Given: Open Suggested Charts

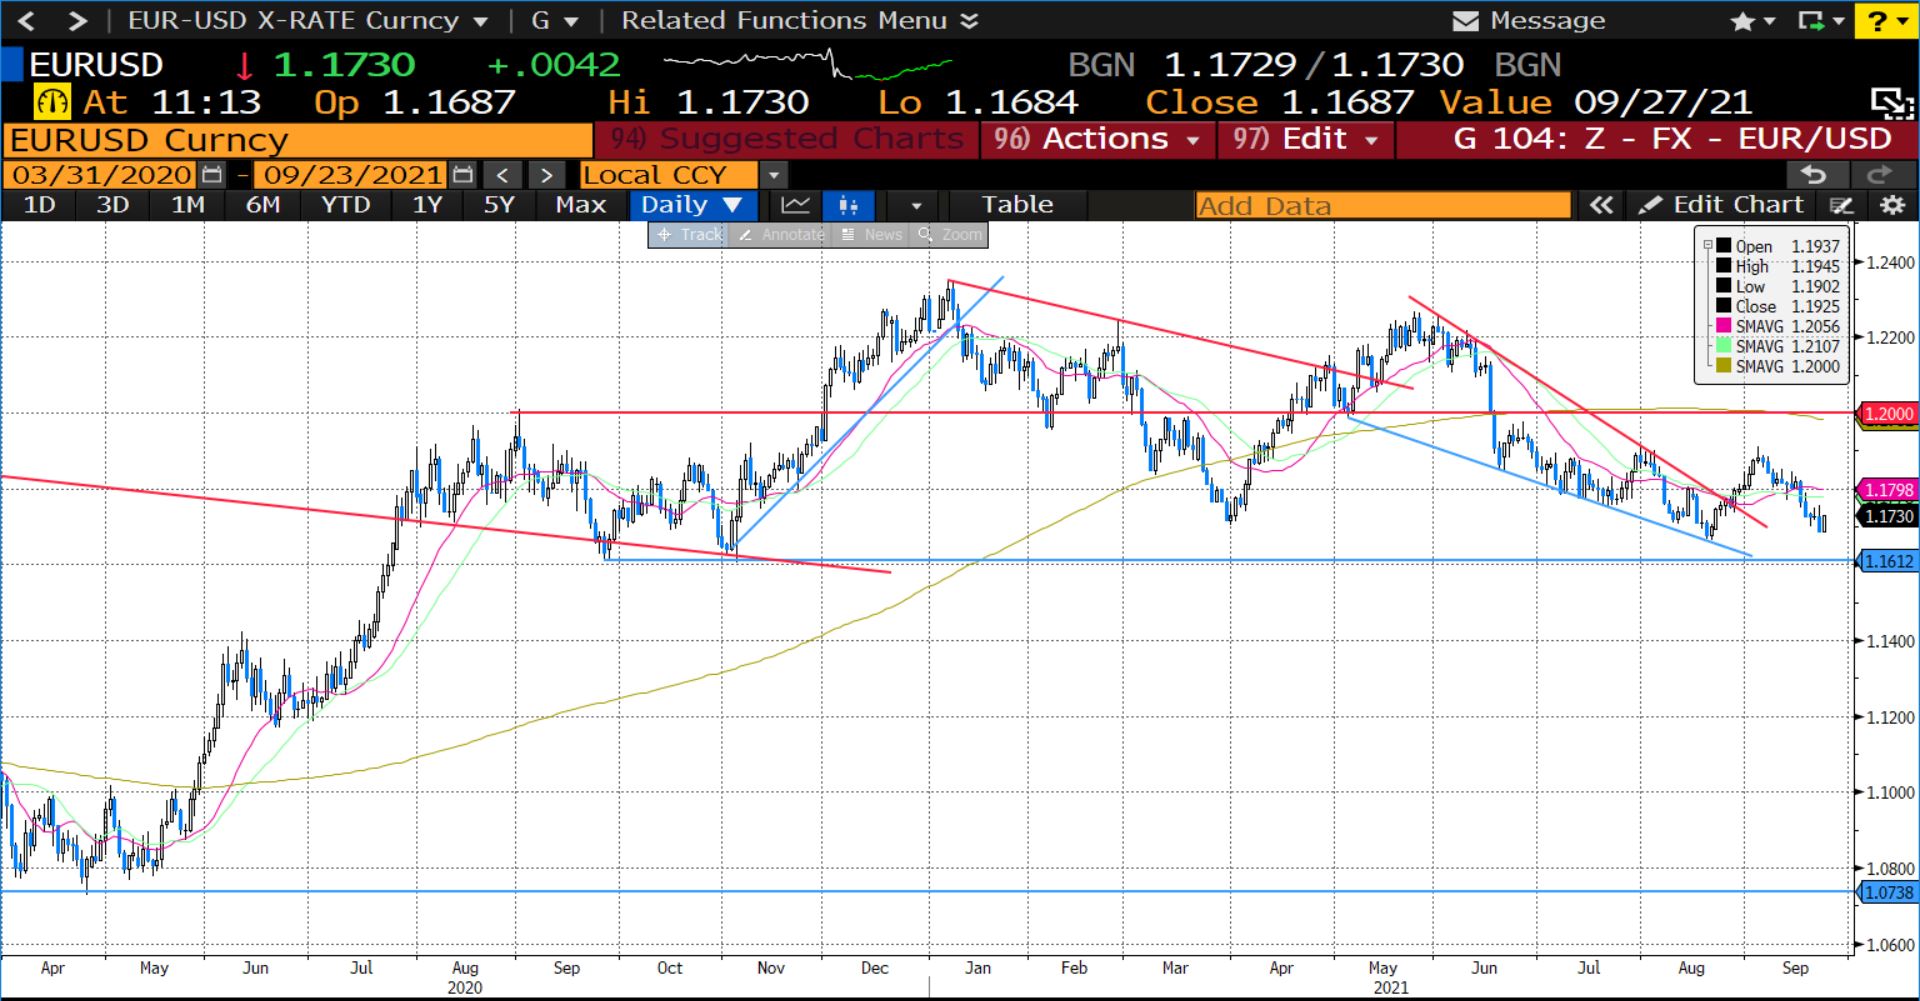Looking at the screenshot, I should point(788,139).
